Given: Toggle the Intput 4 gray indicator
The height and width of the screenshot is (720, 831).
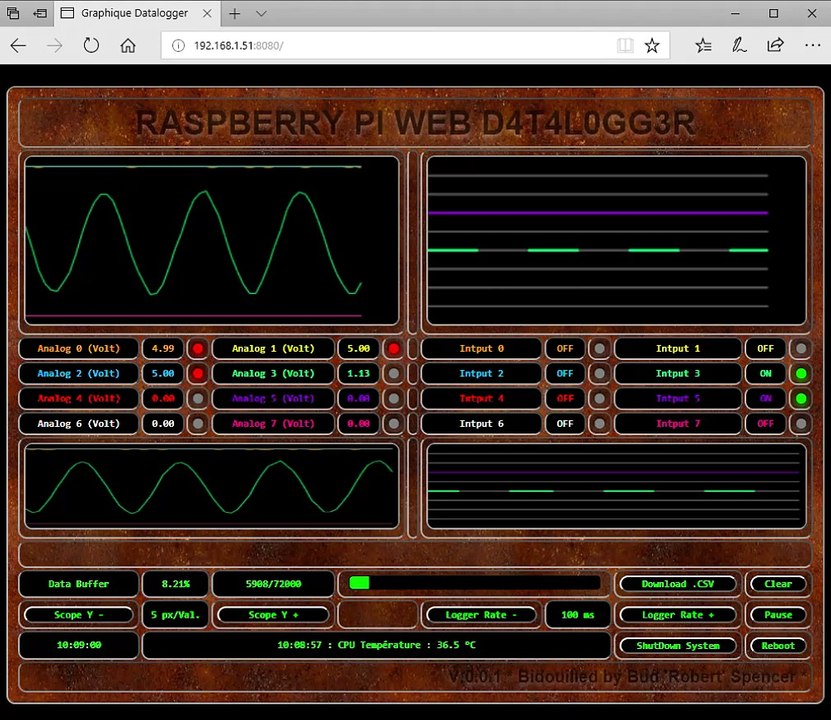Looking at the screenshot, I should 599,398.
